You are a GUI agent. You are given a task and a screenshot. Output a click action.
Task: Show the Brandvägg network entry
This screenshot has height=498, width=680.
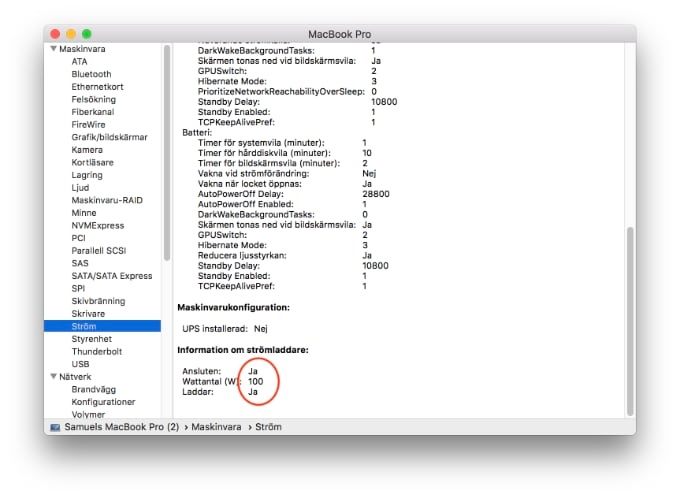95,389
